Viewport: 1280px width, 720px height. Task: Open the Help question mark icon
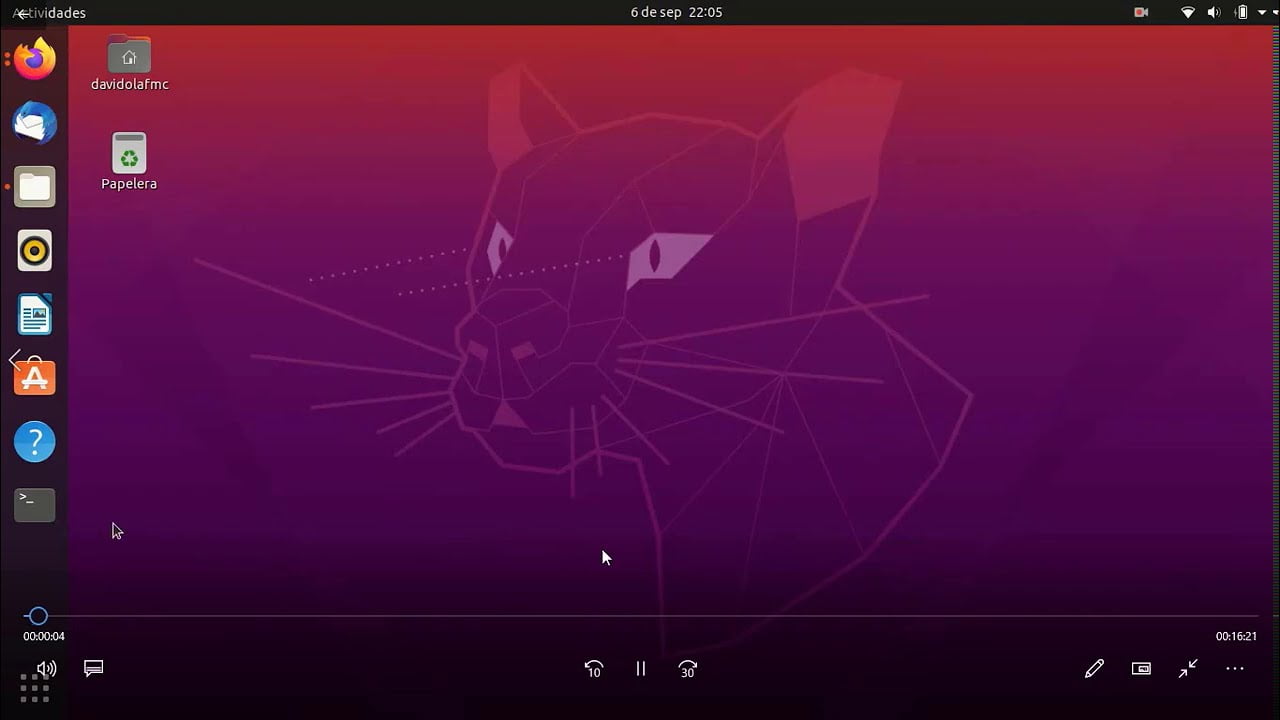35,441
